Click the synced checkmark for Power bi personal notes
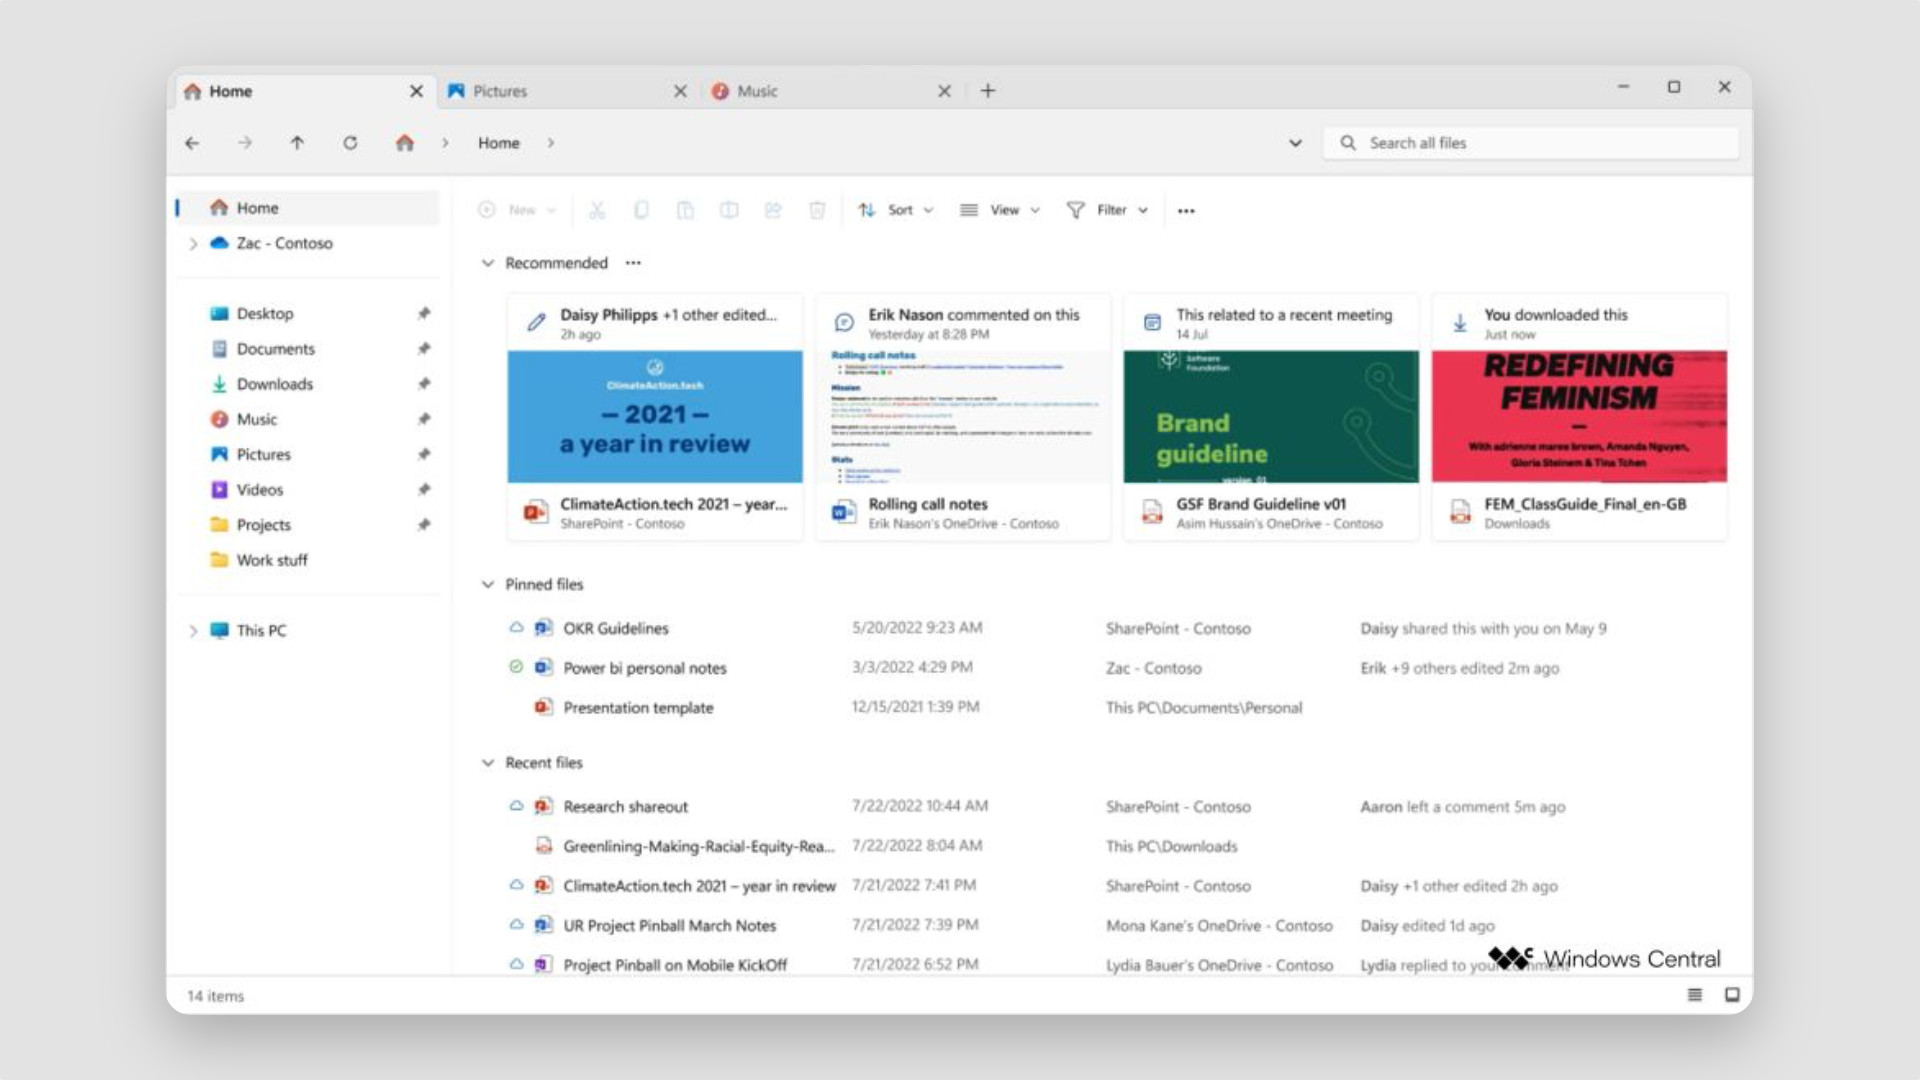This screenshot has height=1080, width=1920. pos(516,667)
